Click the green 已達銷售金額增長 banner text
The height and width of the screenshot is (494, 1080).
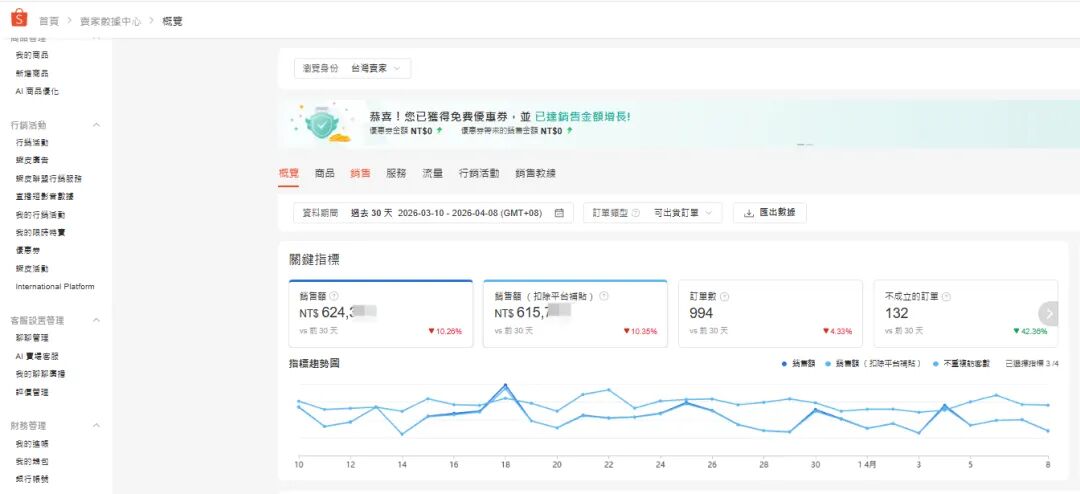click(x=583, y=116)
